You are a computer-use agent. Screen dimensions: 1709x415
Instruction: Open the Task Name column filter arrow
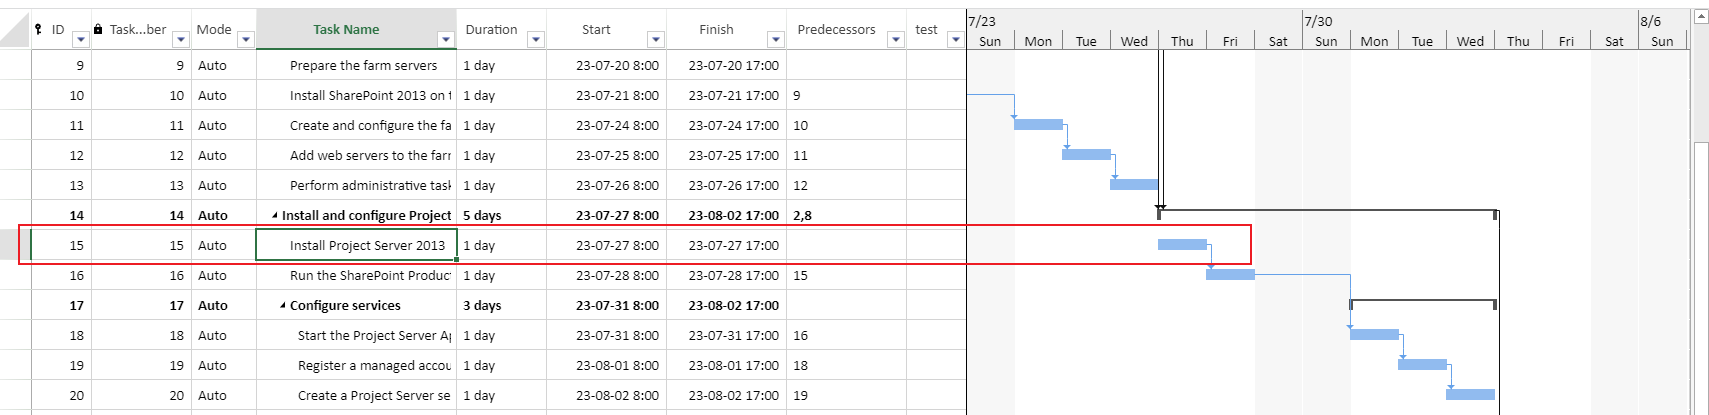pos(446,40)
